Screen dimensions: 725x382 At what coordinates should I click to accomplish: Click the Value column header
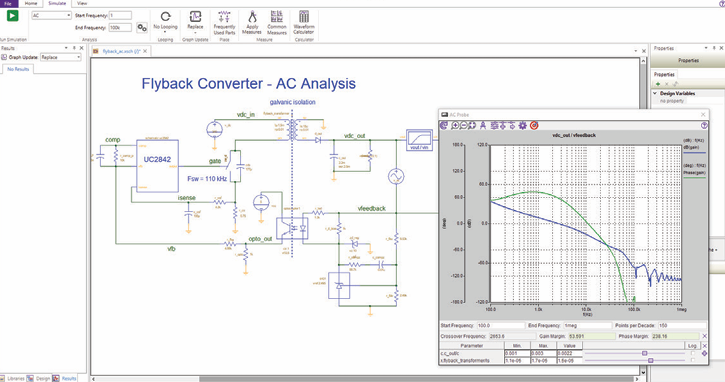tap(569, 346)
